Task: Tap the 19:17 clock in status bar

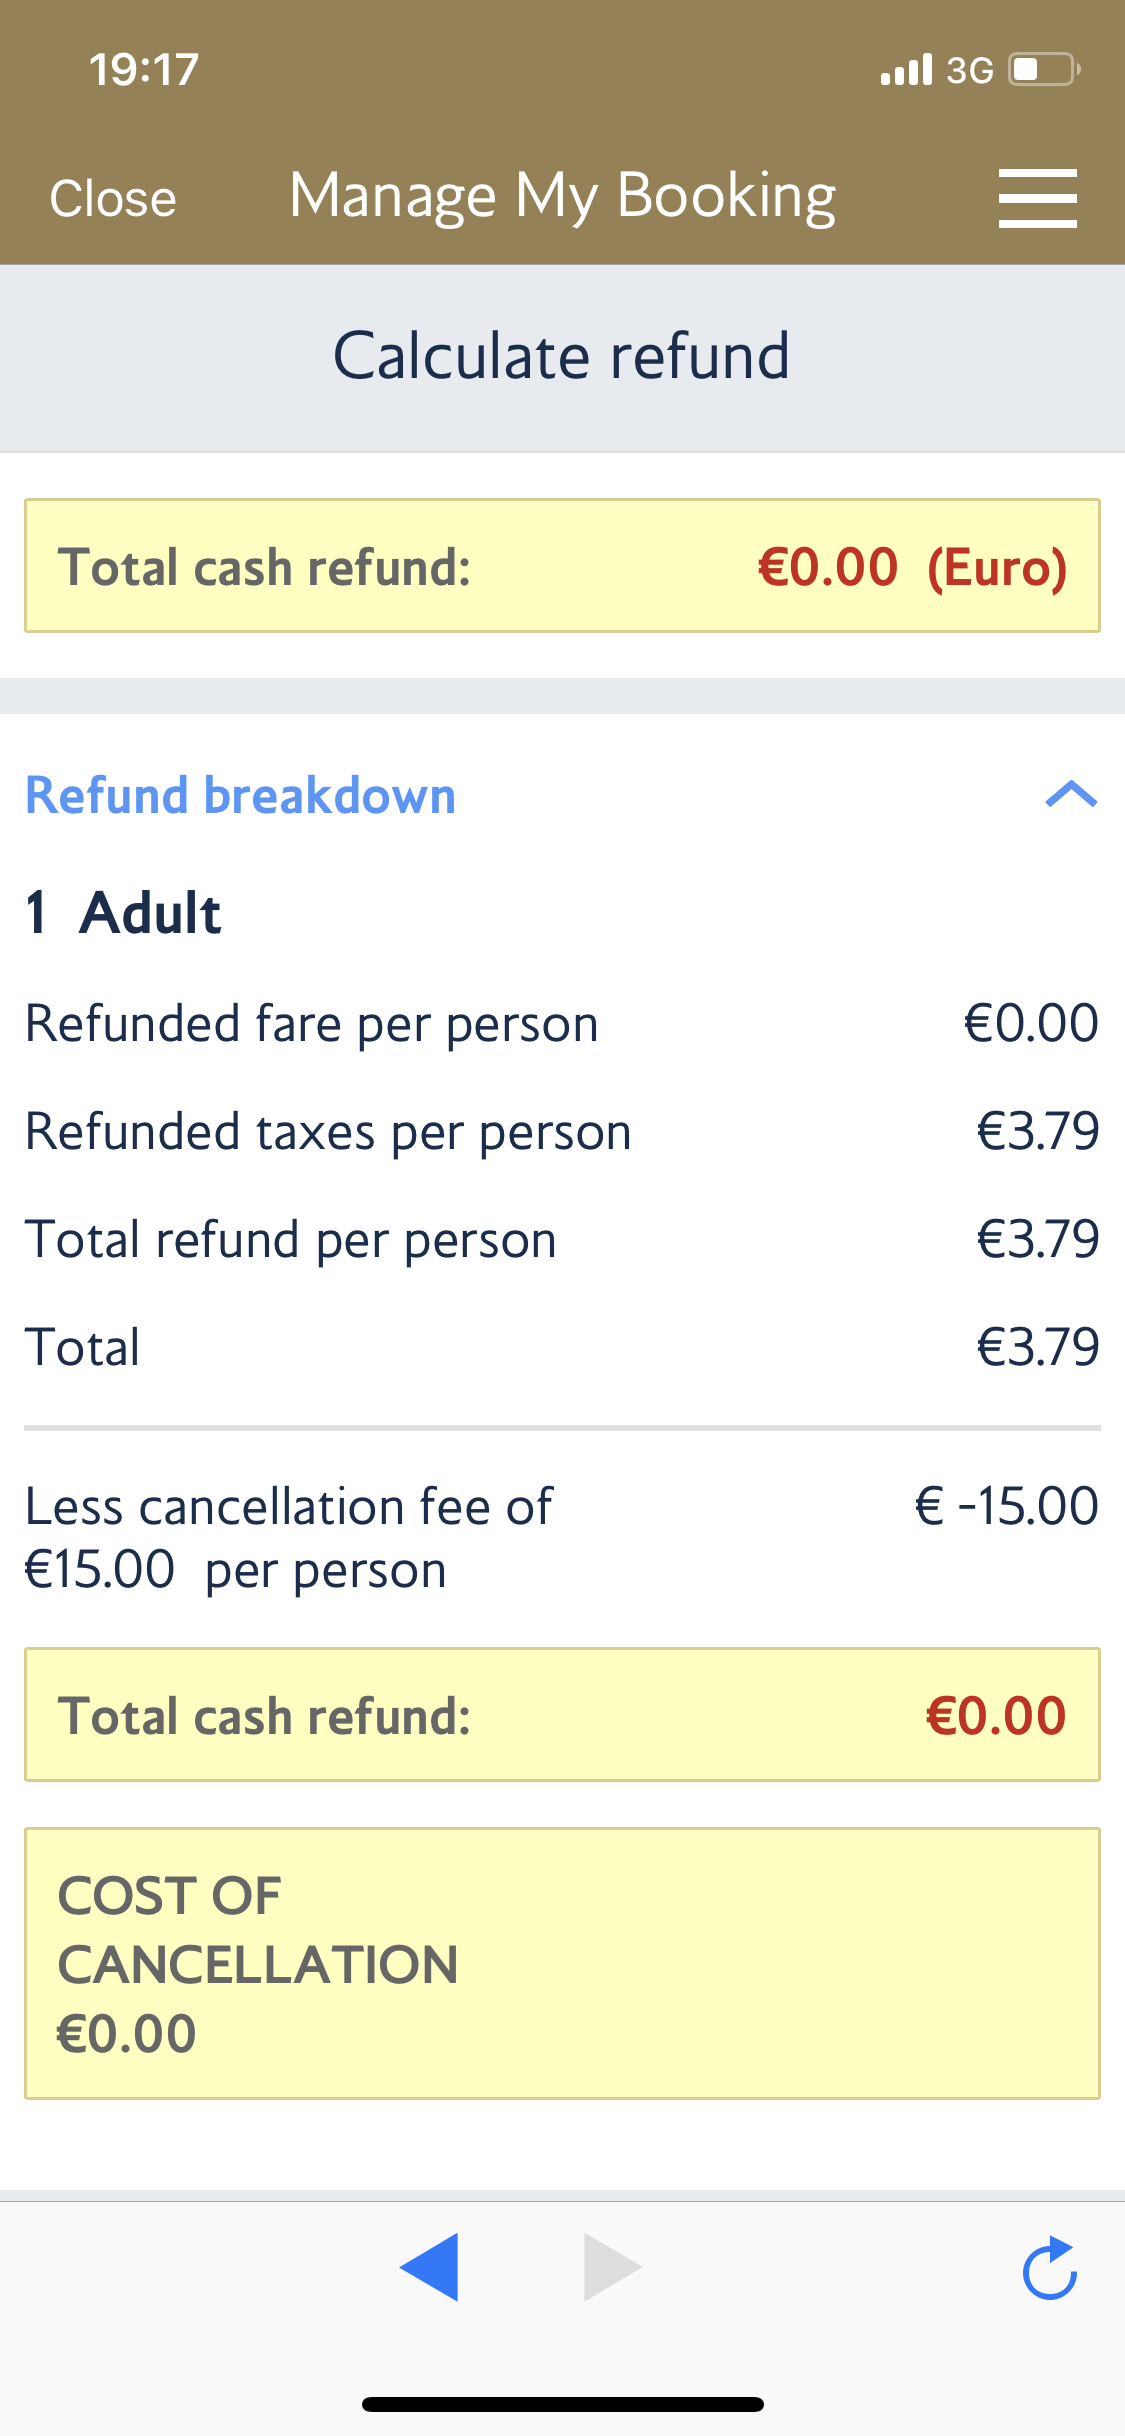Action: click(144, 70)
